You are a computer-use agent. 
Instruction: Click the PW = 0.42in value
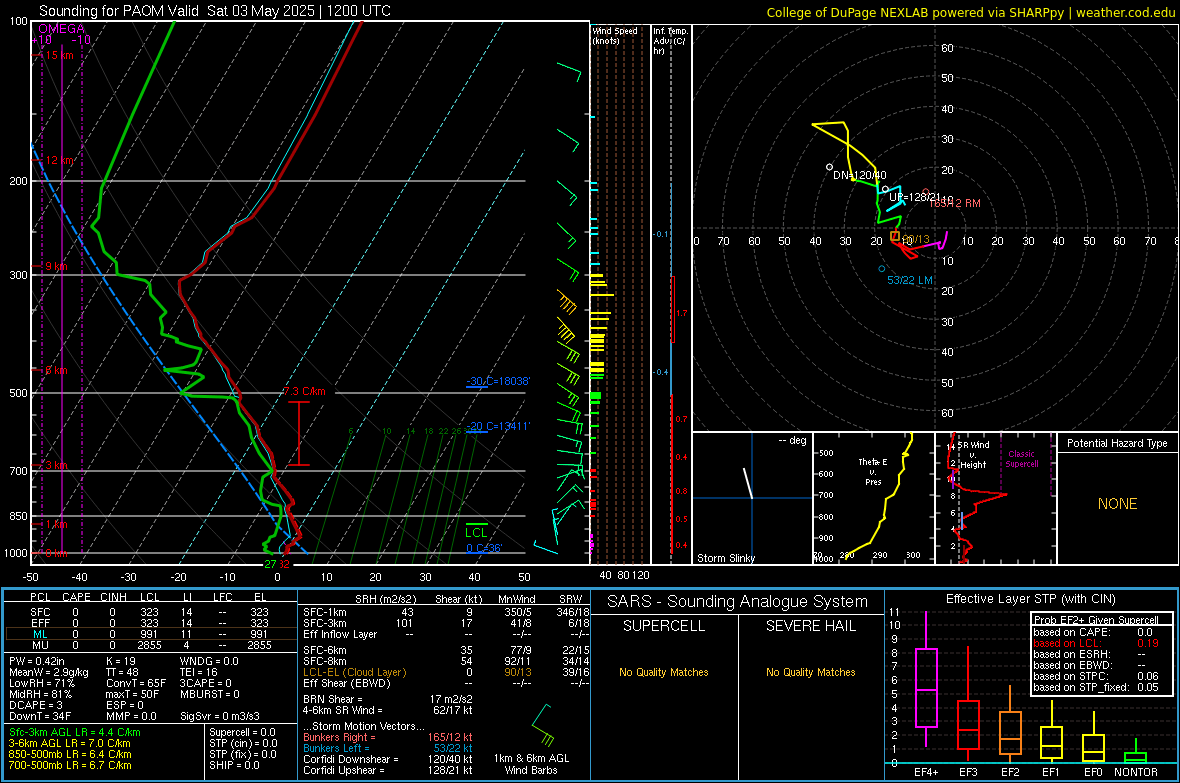point(37,661)
